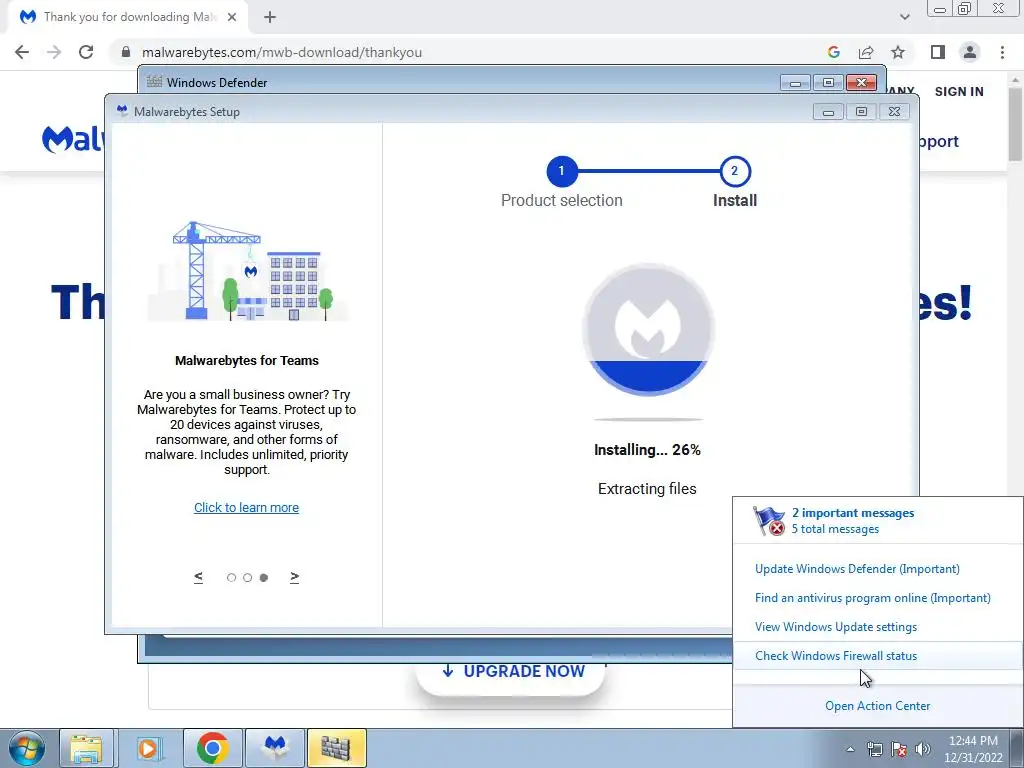Click the Malwarebytes for Teams heading
The width and height of the screenshot is (1024, 768).
tap(247, 360)
